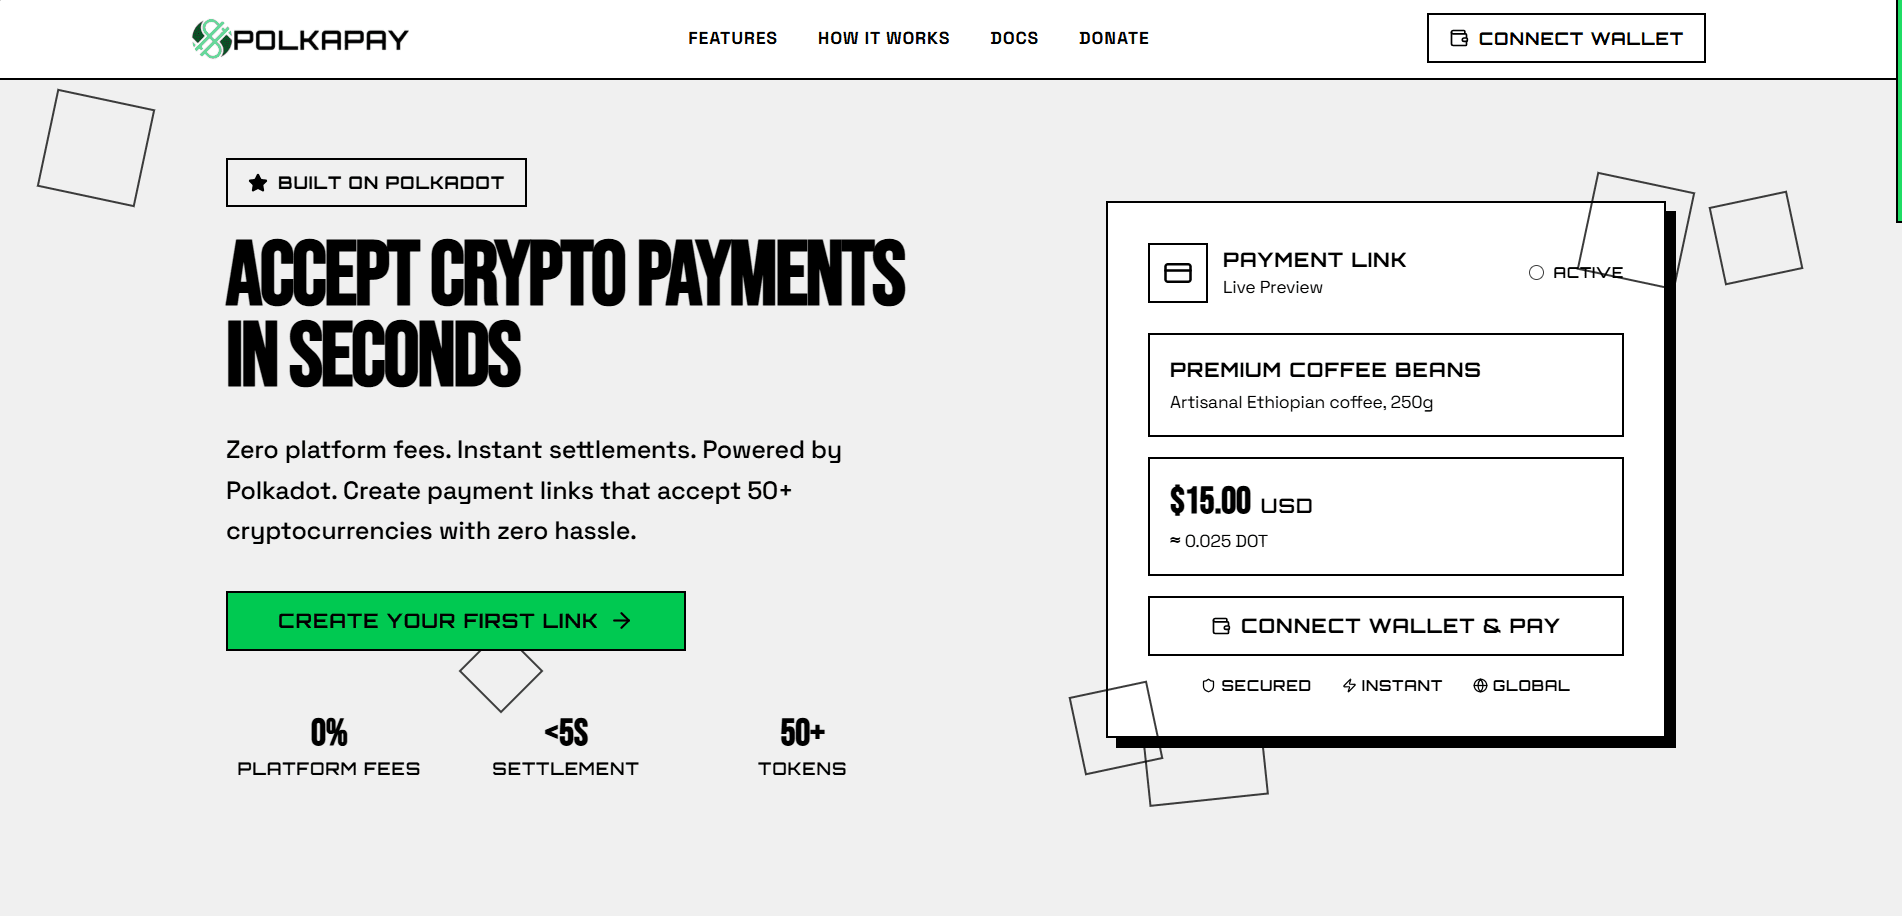The height and width of the screenshot is (916, 1902).
Task: Open the Features menu item
Action: (x=732, y=38)
